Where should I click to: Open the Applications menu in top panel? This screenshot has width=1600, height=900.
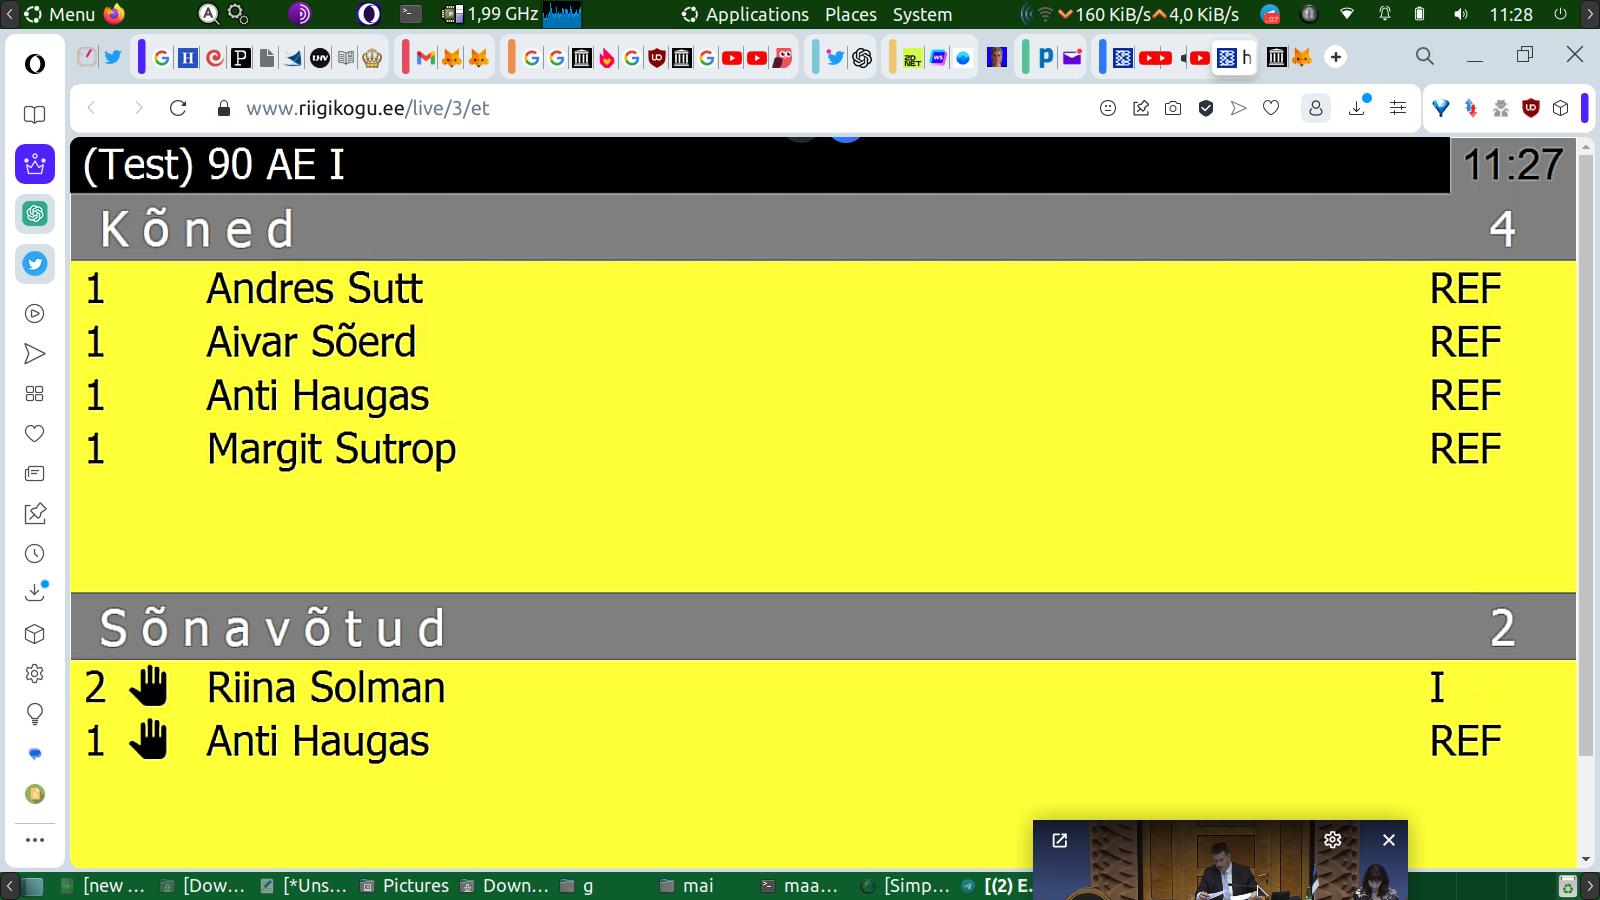(746, 14)
